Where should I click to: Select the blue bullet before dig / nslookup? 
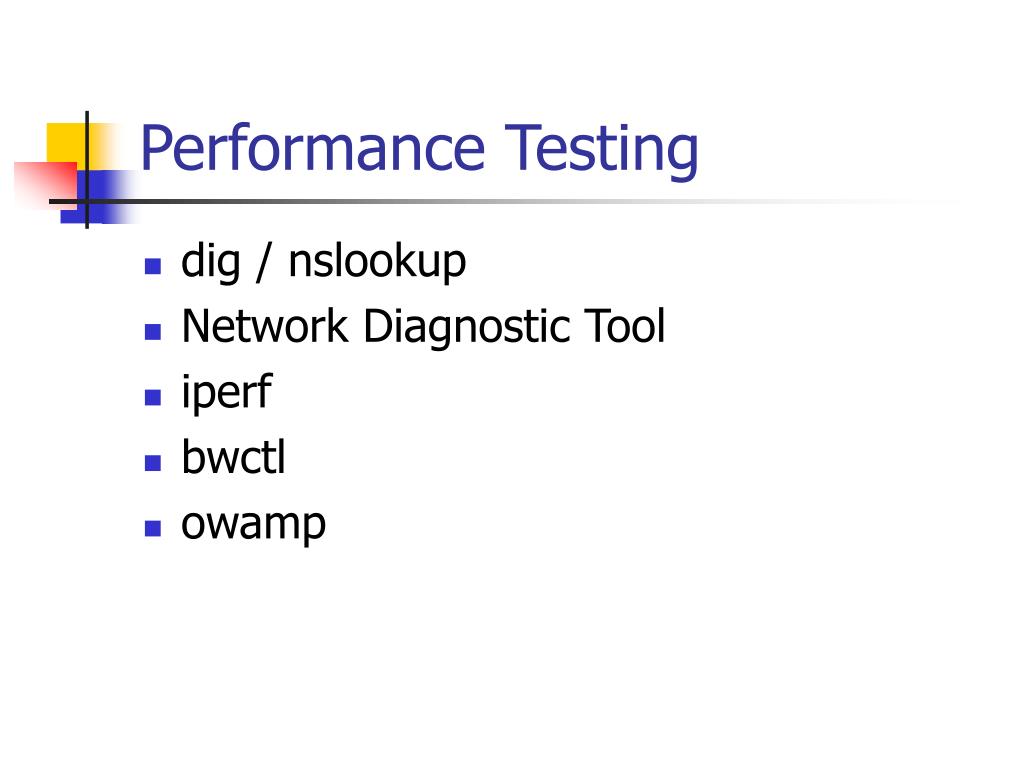pyautogui.click(x=153, y=266)
